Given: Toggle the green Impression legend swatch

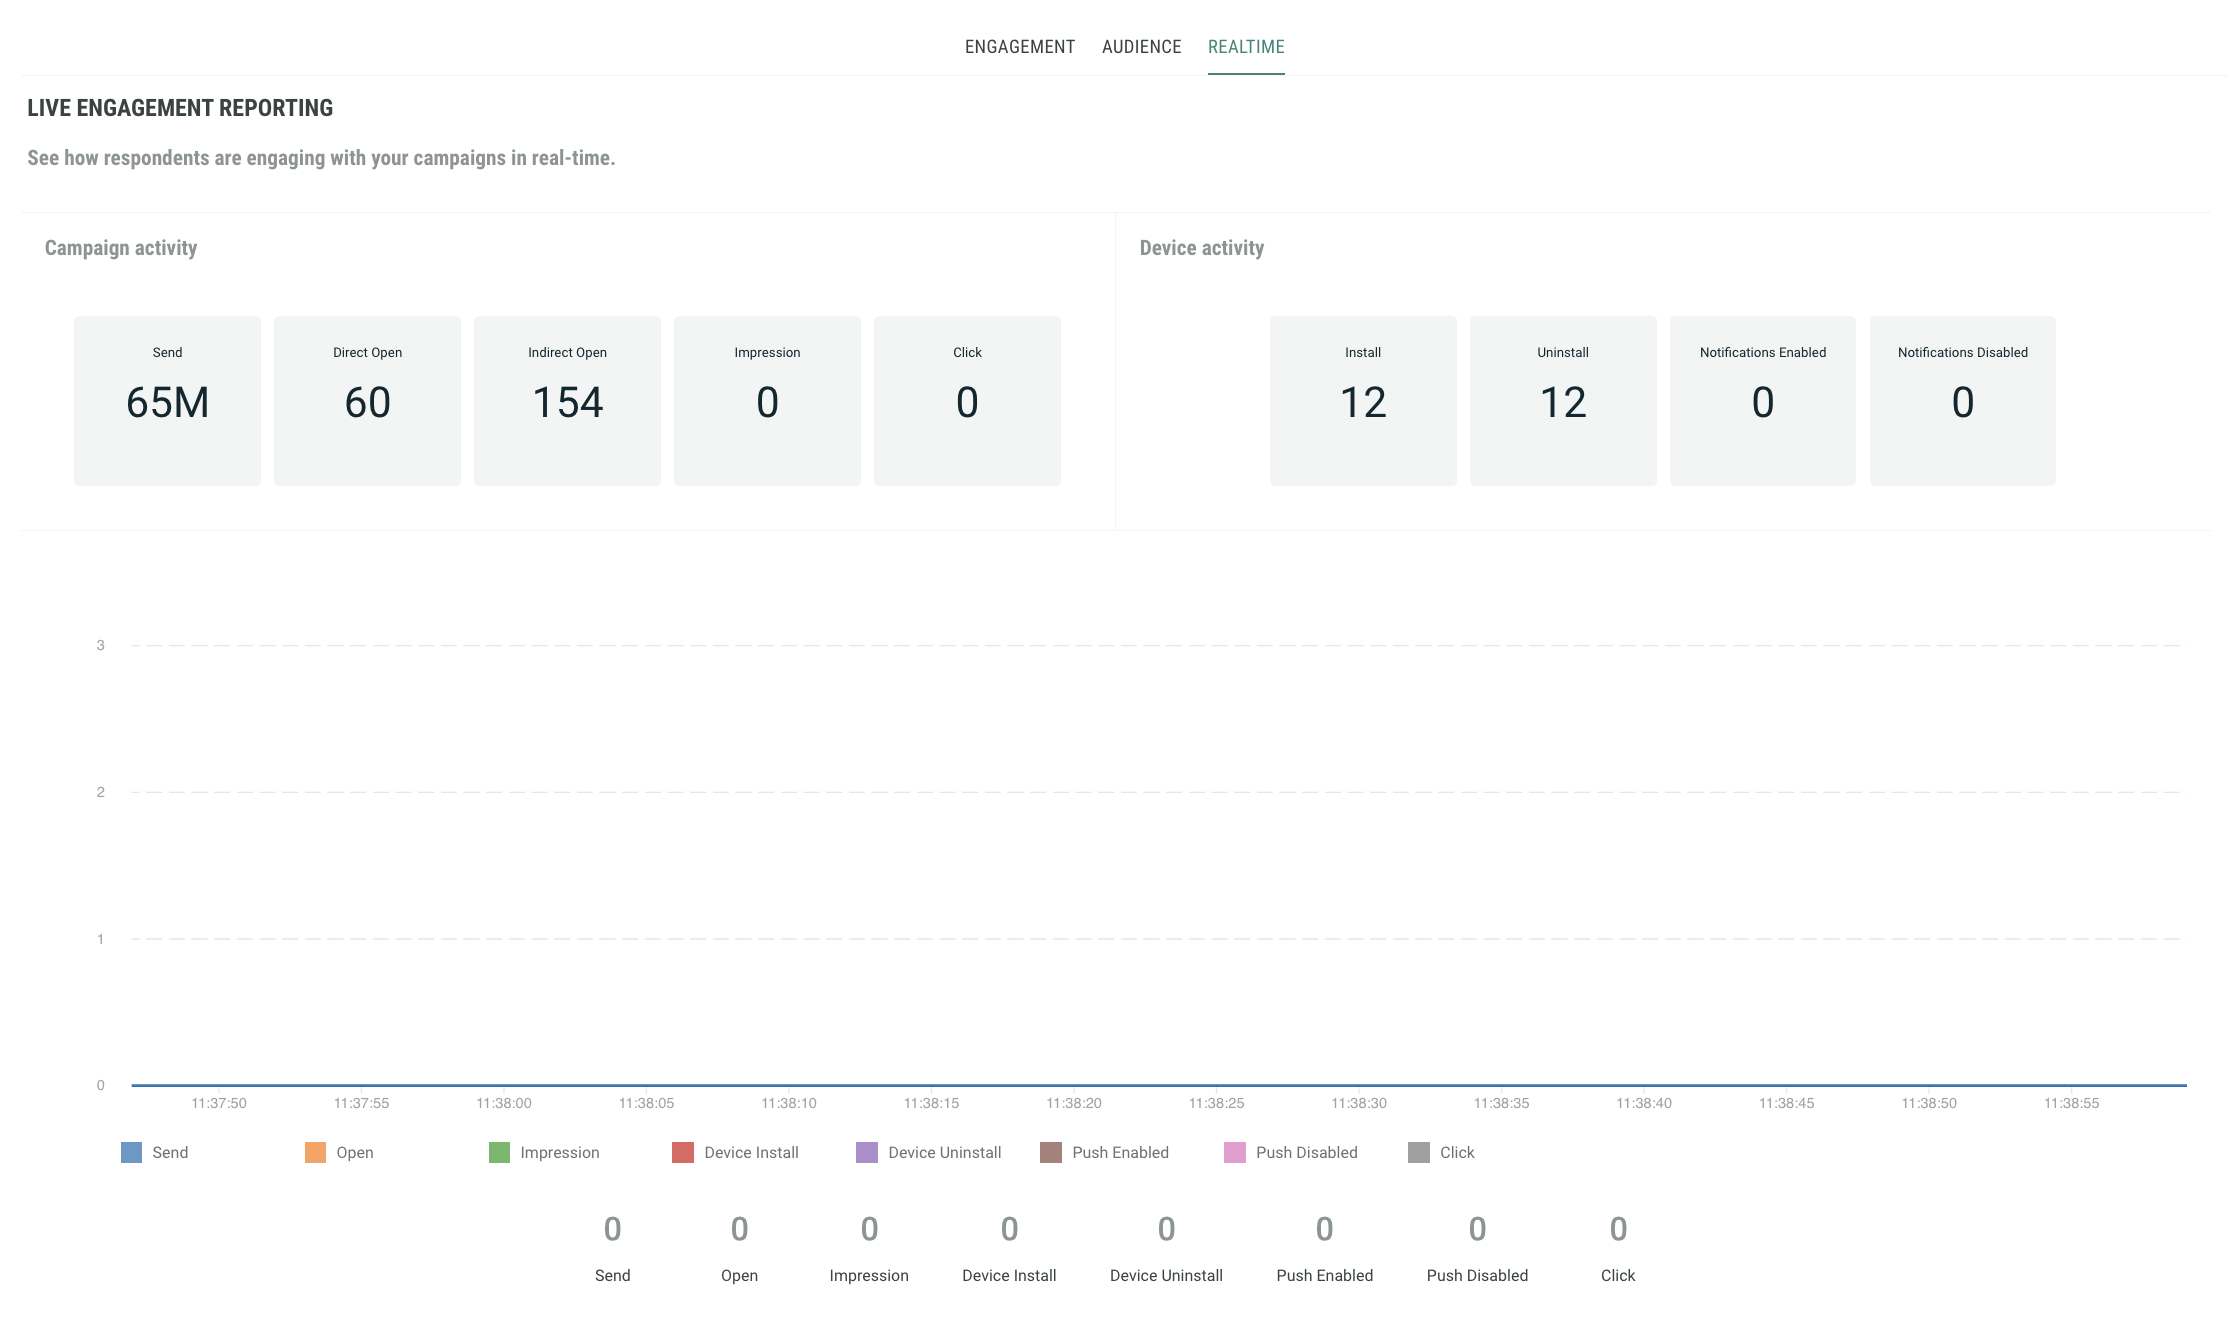Looking at the screenshot, I should click(499, 1152).
